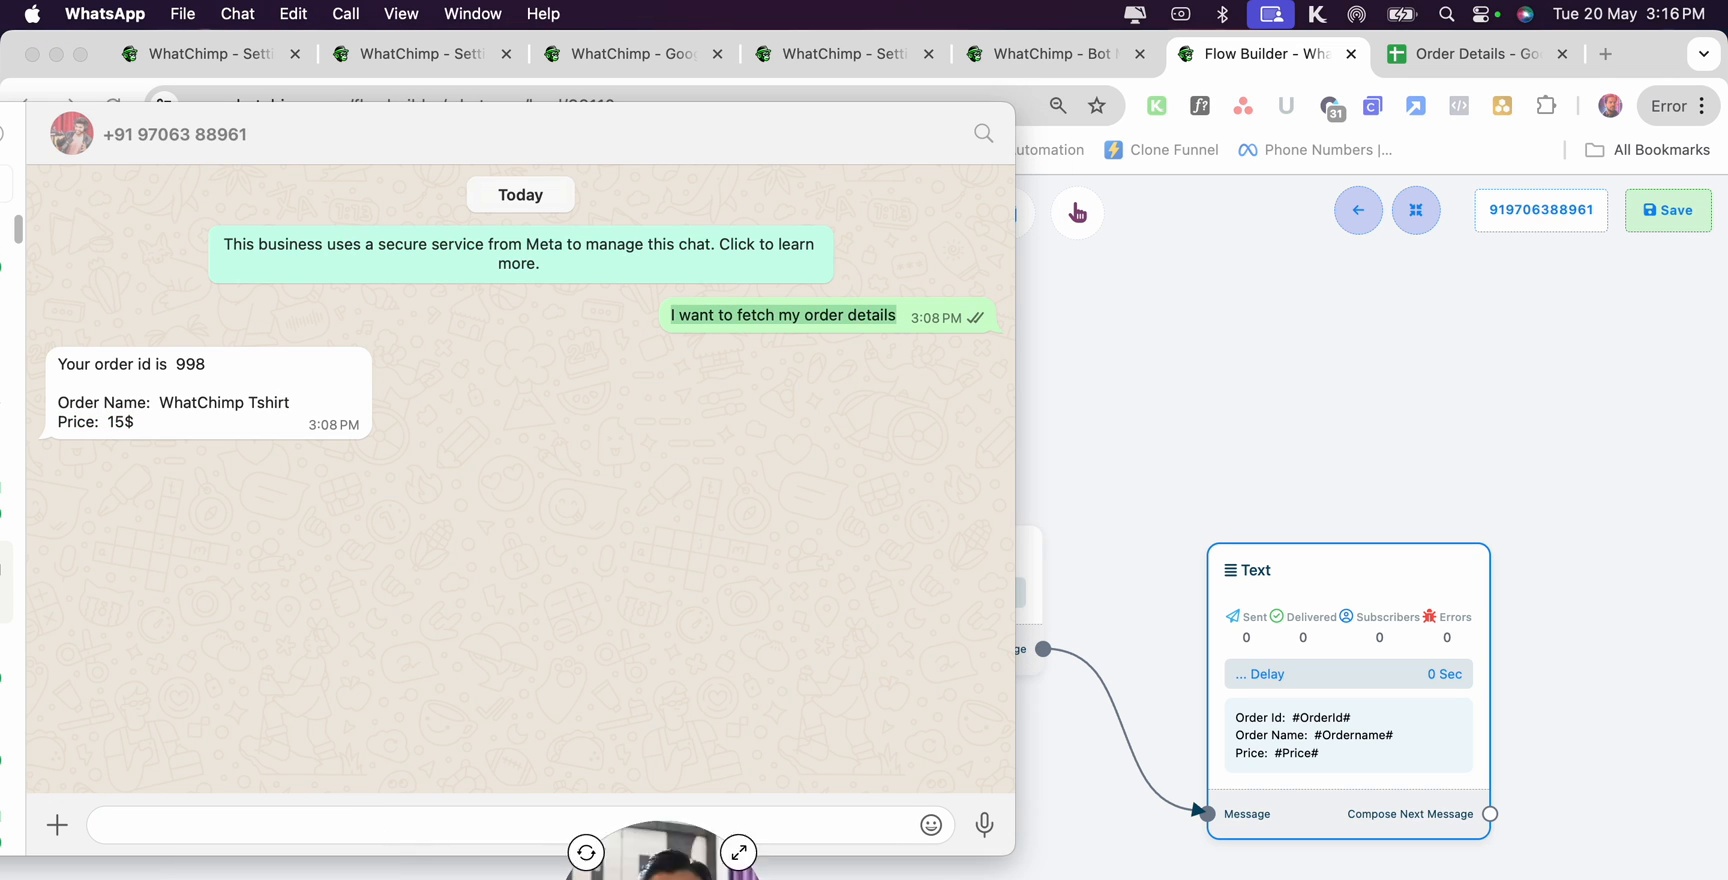The height and width of the screenshot is (880, 1728).
Task: Click the 919706388961 number button
Action: 1541,210
